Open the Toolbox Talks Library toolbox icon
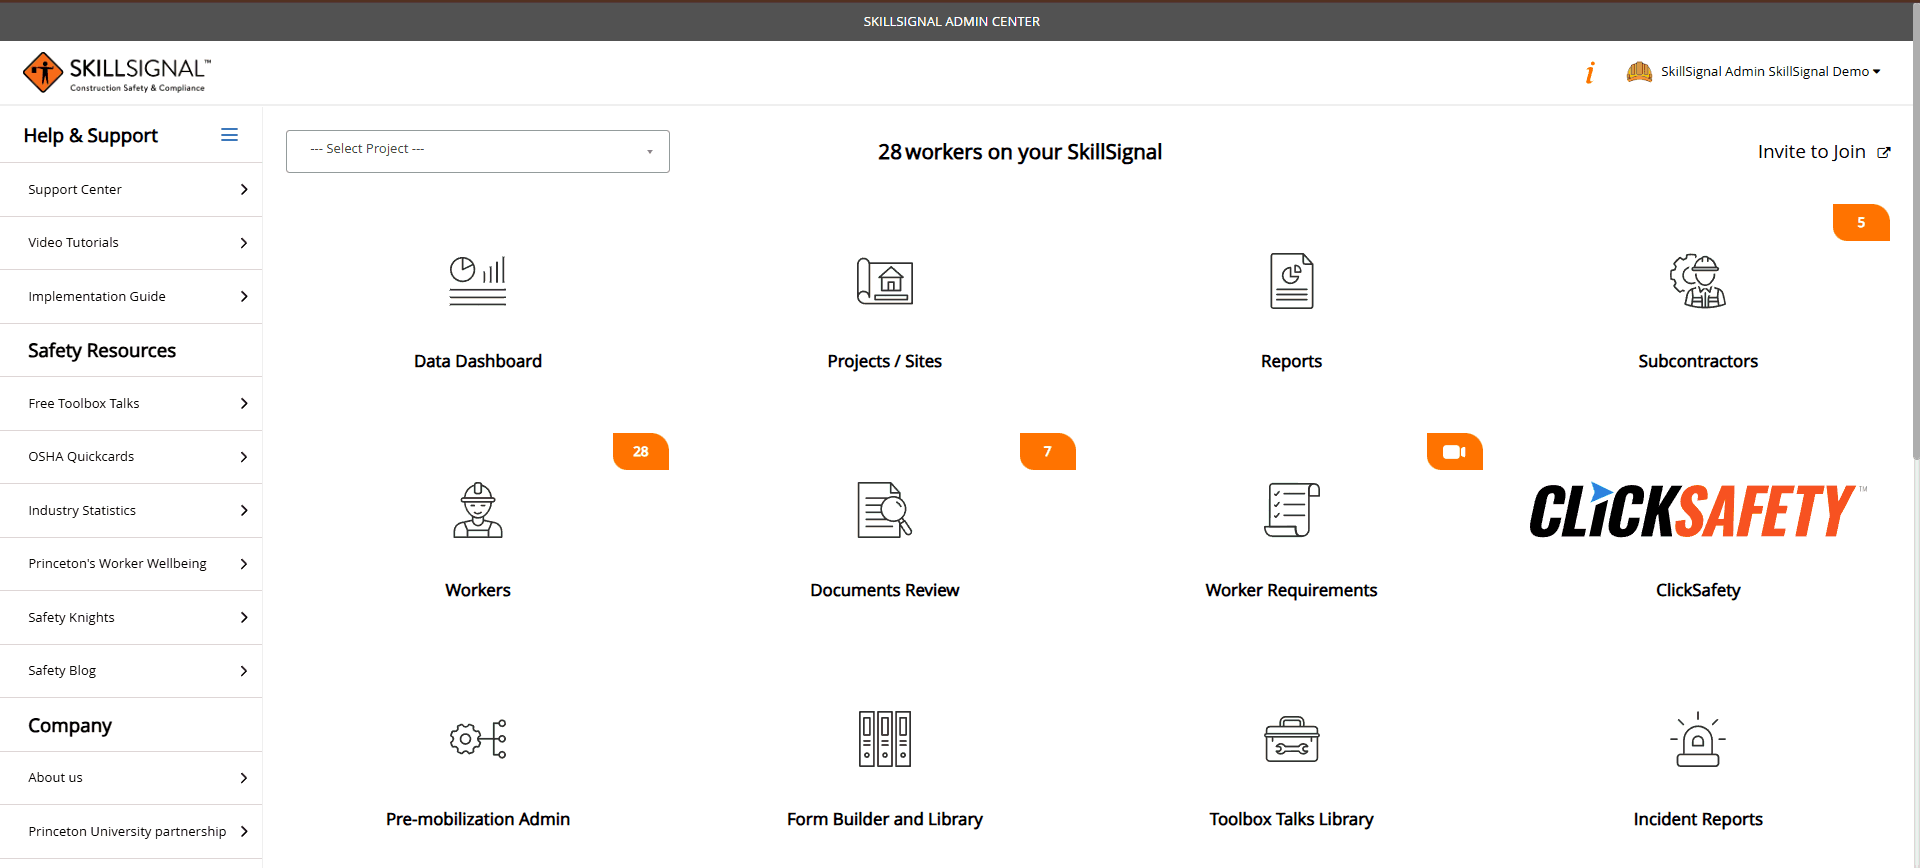This screenshot has width=1920, height=868. [x=1292, y=739]
